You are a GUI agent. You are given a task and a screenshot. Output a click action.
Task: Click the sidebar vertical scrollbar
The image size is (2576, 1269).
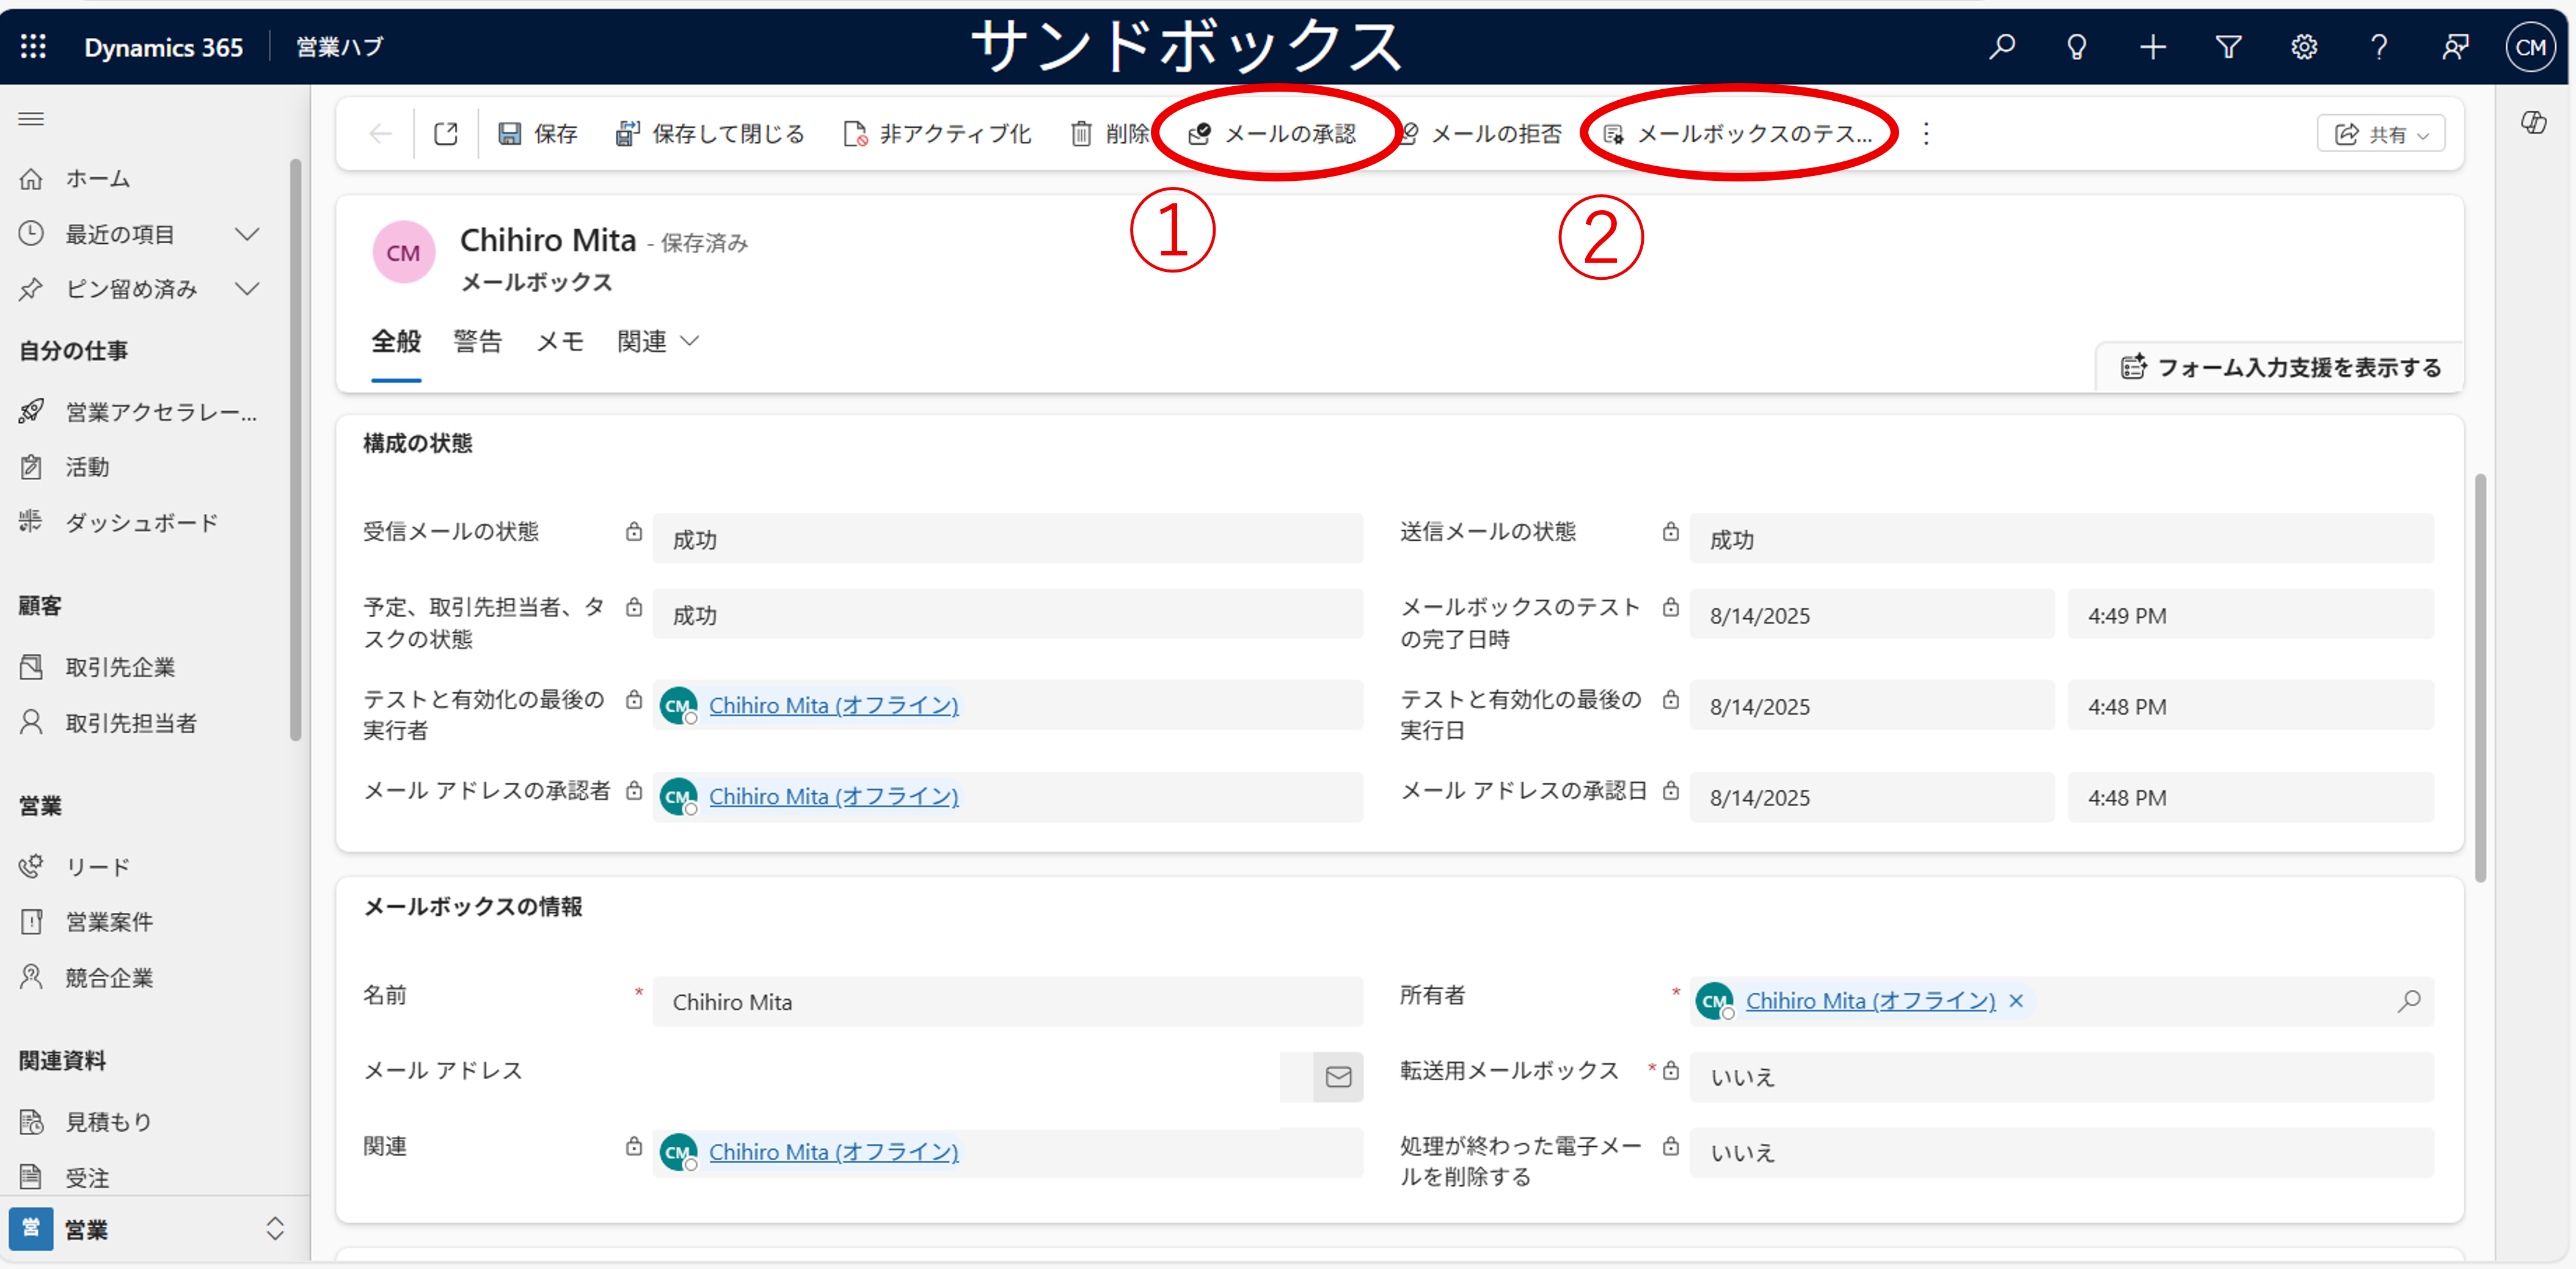[295, 450]
